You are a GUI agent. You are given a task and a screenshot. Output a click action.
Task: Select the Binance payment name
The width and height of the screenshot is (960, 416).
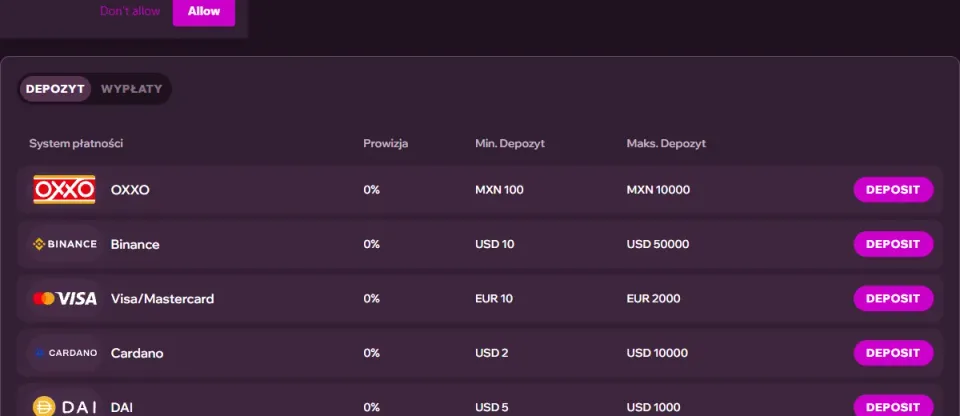point(135,244)
